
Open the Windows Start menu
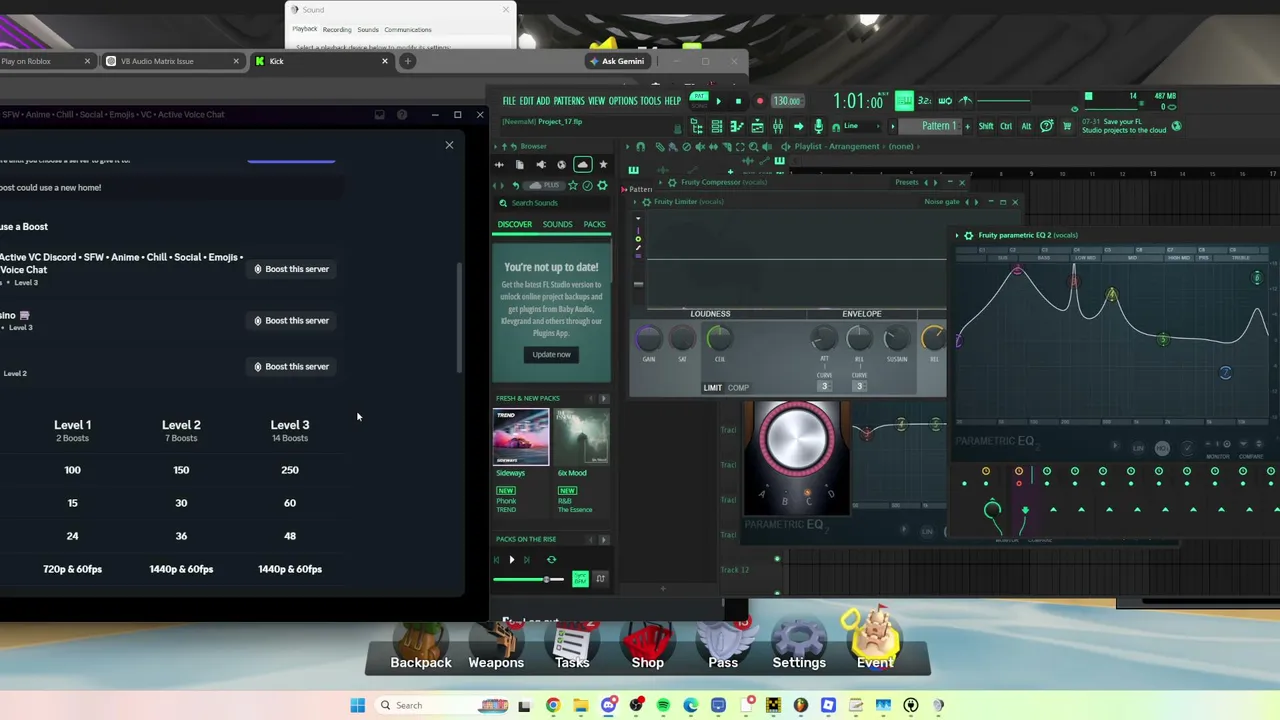(358, 705)
